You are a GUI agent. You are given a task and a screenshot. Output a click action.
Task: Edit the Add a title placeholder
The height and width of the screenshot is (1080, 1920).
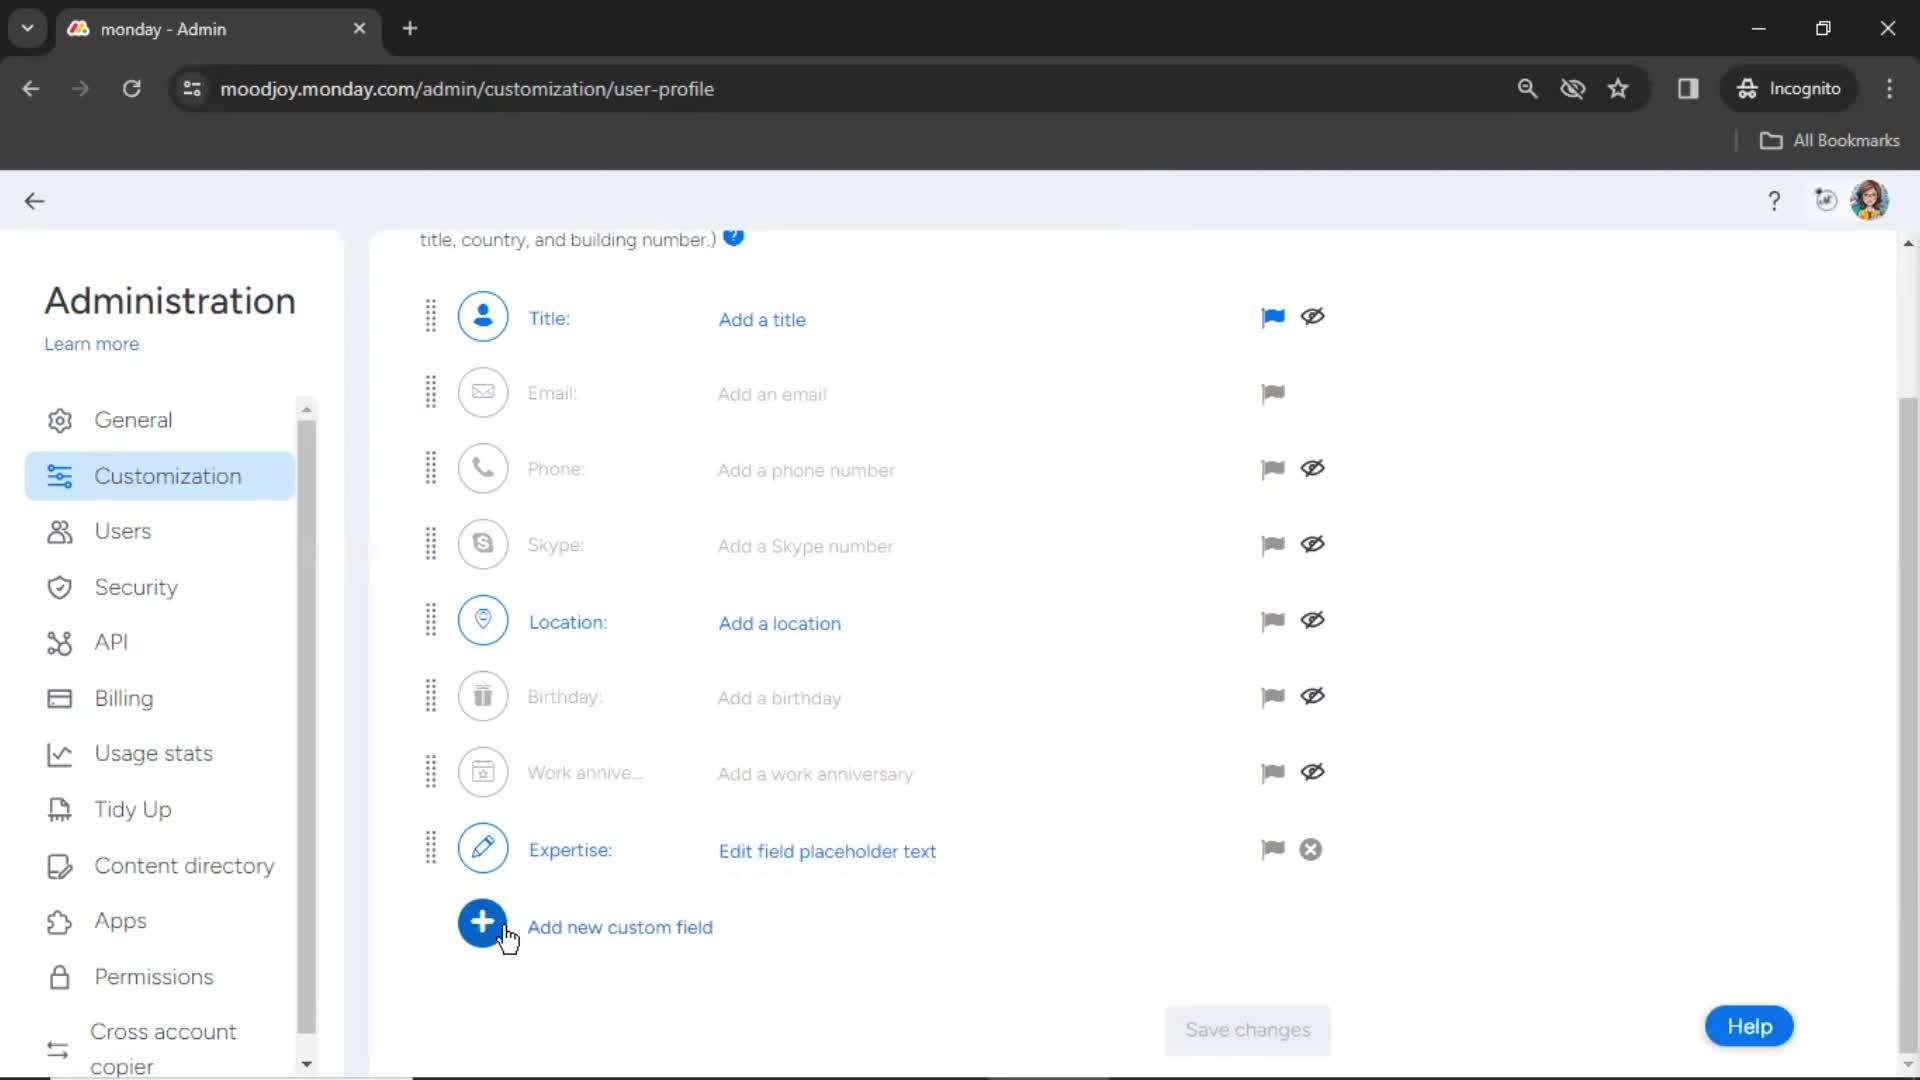click(762, 320)
